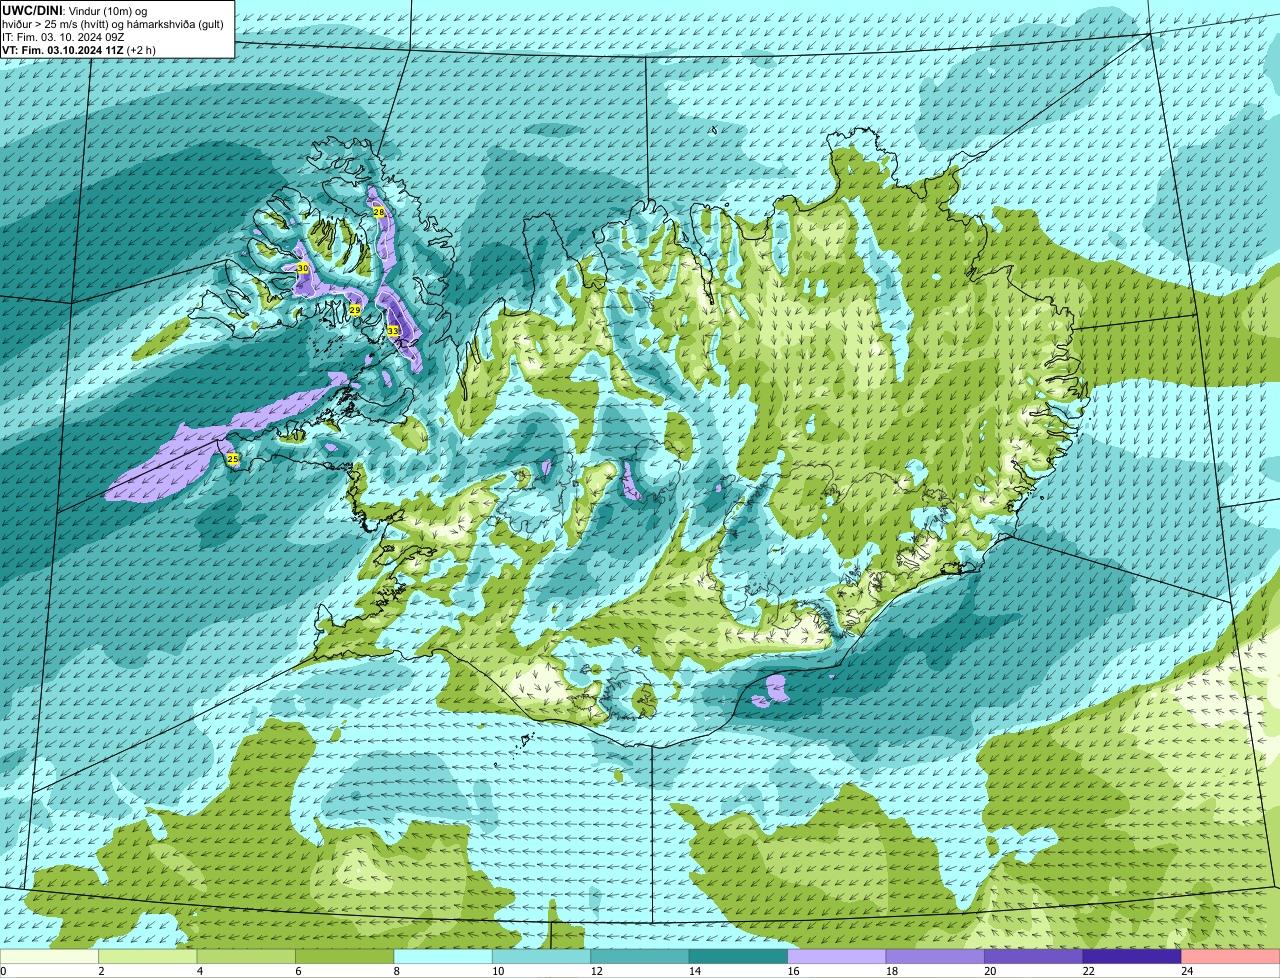
Task: Click the legend scale number 2
Action: (101, 971)
